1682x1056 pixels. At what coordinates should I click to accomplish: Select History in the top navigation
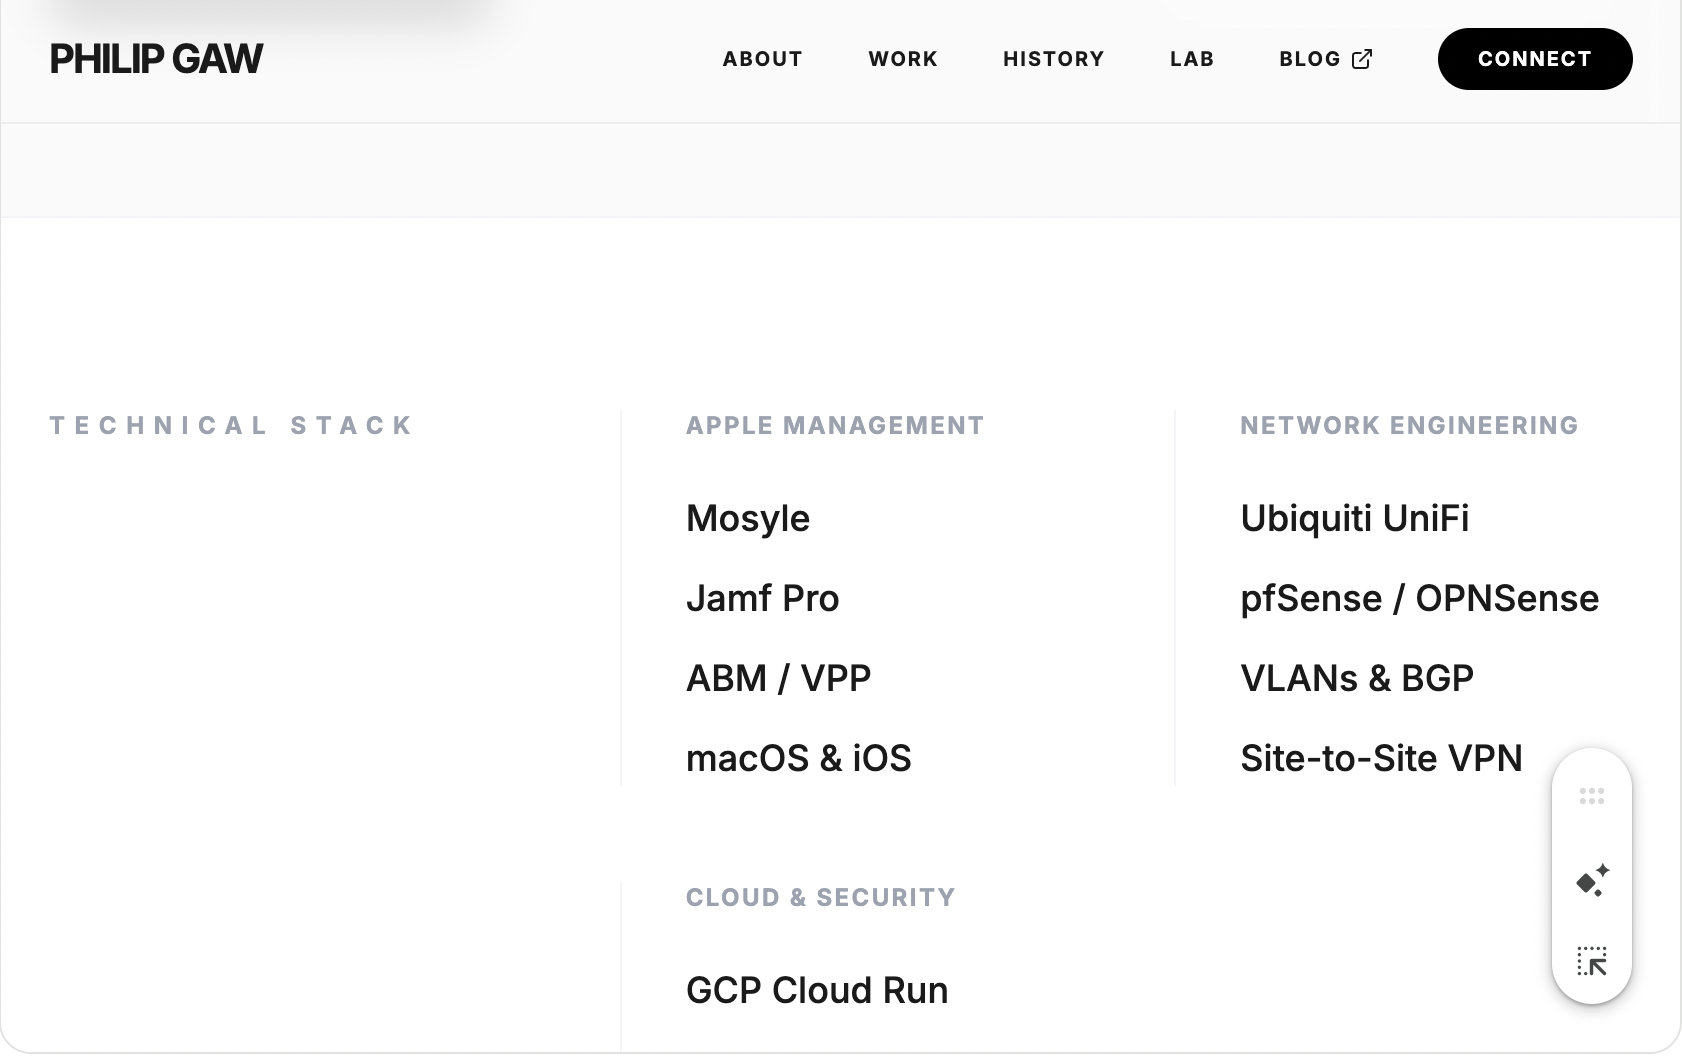(x=1053, y=59)
